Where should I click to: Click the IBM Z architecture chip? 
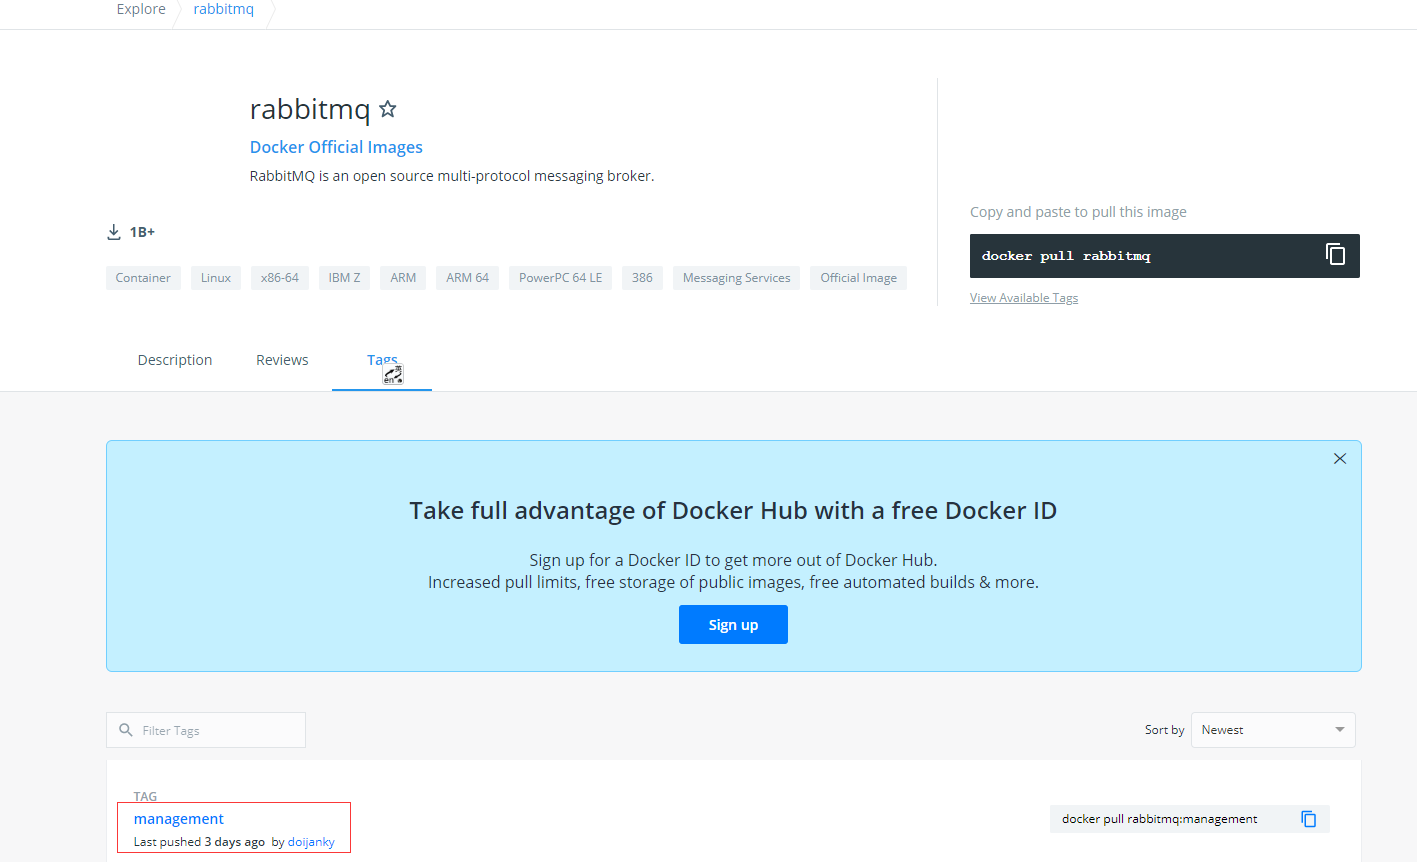[344, 278]
